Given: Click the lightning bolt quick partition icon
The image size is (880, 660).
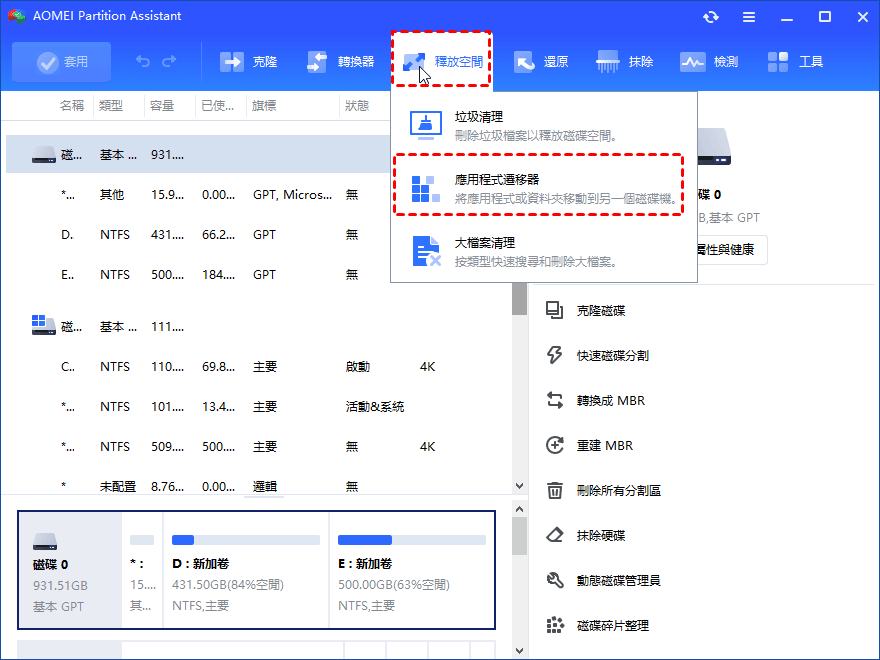Looking at the screenshot, I should coord(554,355).
